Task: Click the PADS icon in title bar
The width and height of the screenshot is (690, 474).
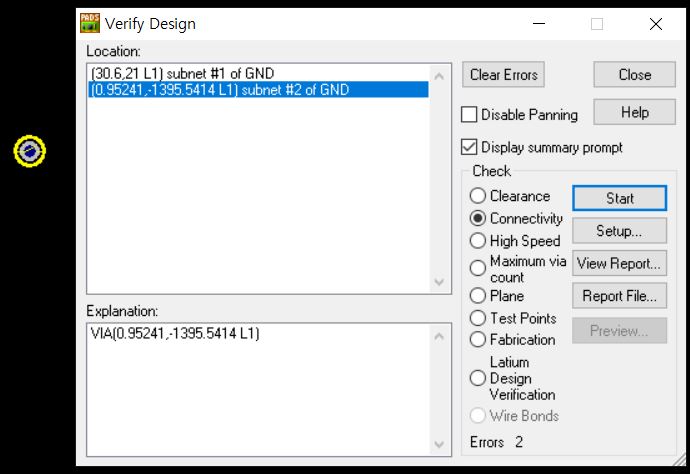Action: (x=90, y=23)
